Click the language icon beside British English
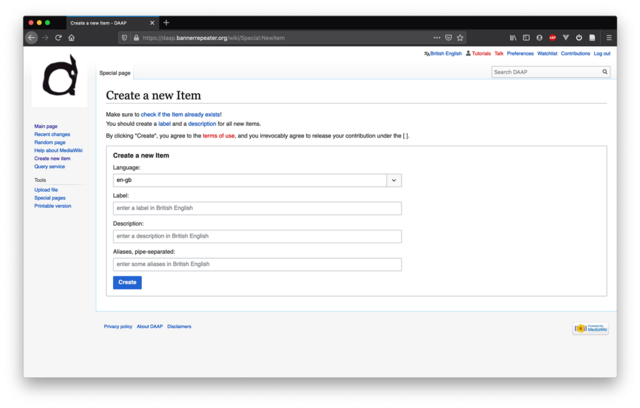The width and height of the screenshot is (640, 408). 427,53
